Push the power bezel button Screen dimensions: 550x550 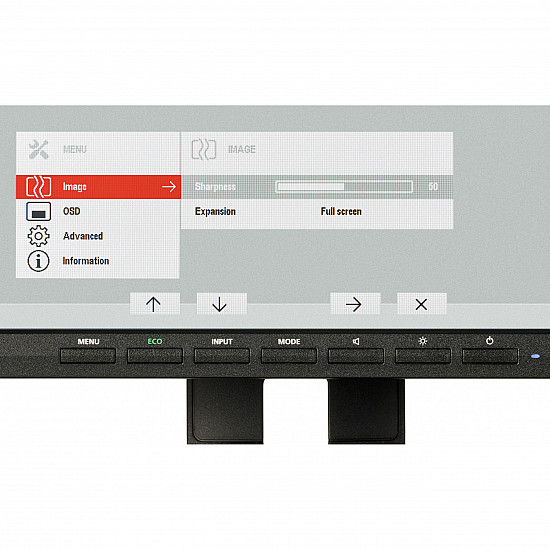coord(490,356)
